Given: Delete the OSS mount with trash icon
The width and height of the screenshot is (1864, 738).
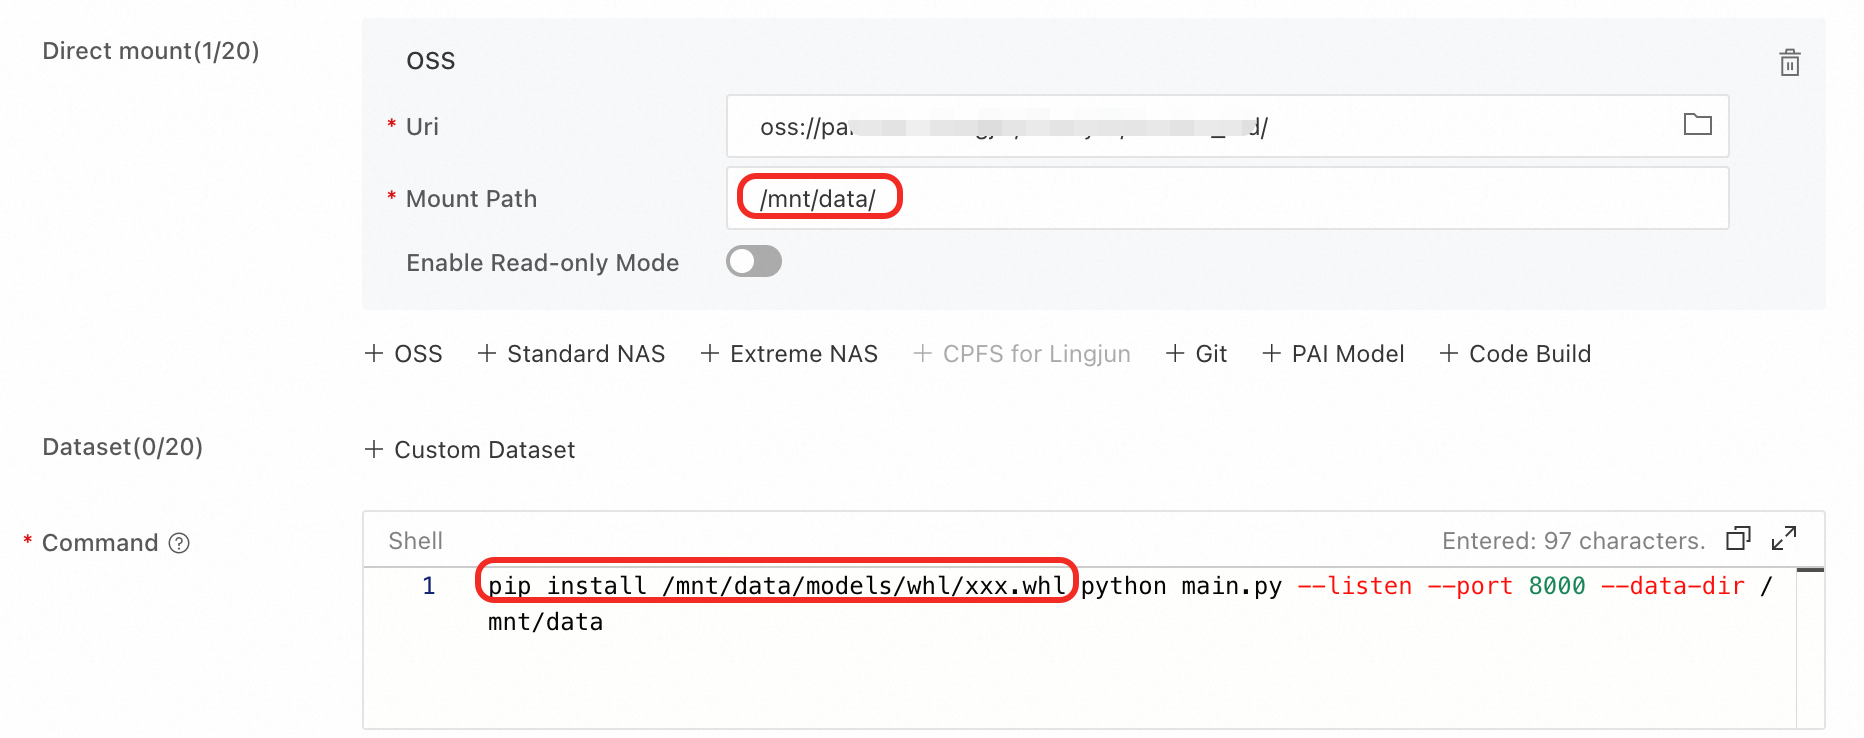Looking at the screenshot, I should pyautogui.click(x=1789, y=63).
